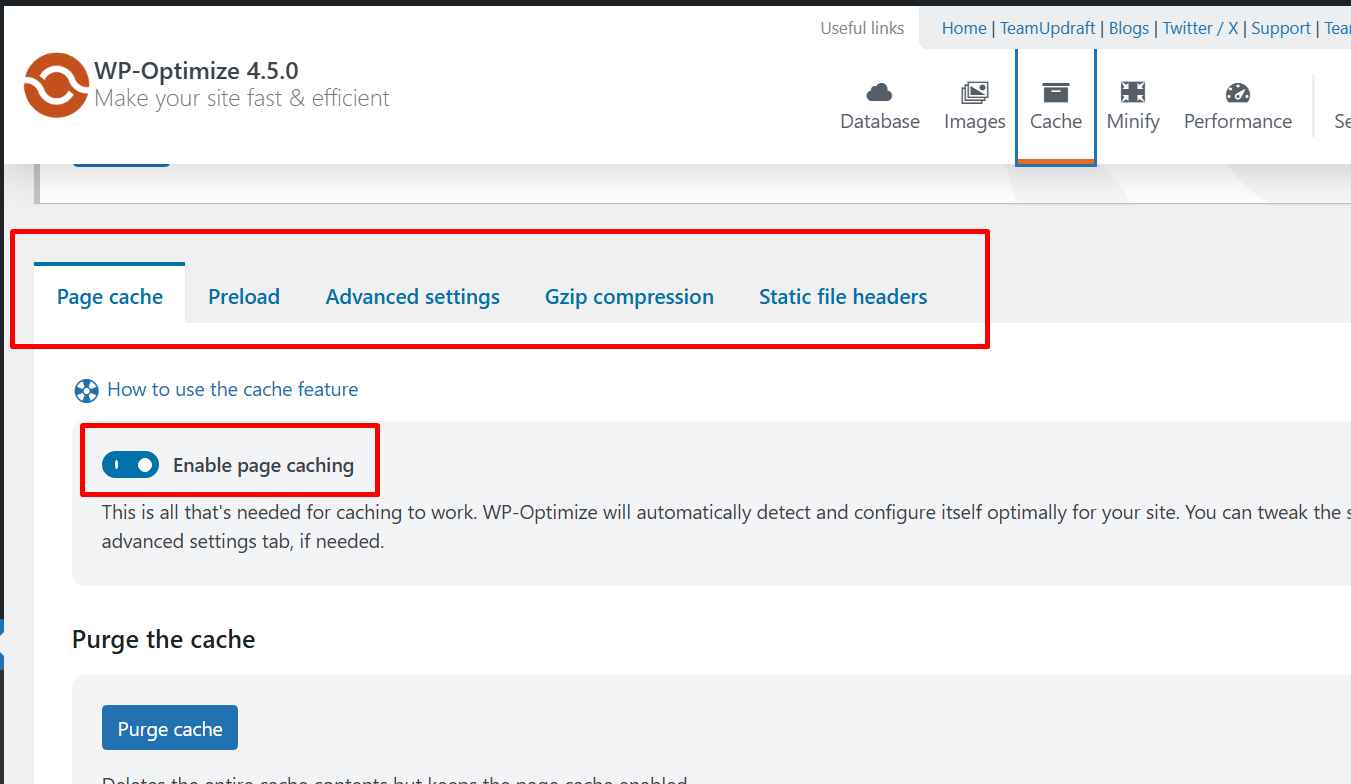This screenshot has width=1351, height=784.
Task: Follow the TeamUpdraft useful link
Action: point(1047,28)
